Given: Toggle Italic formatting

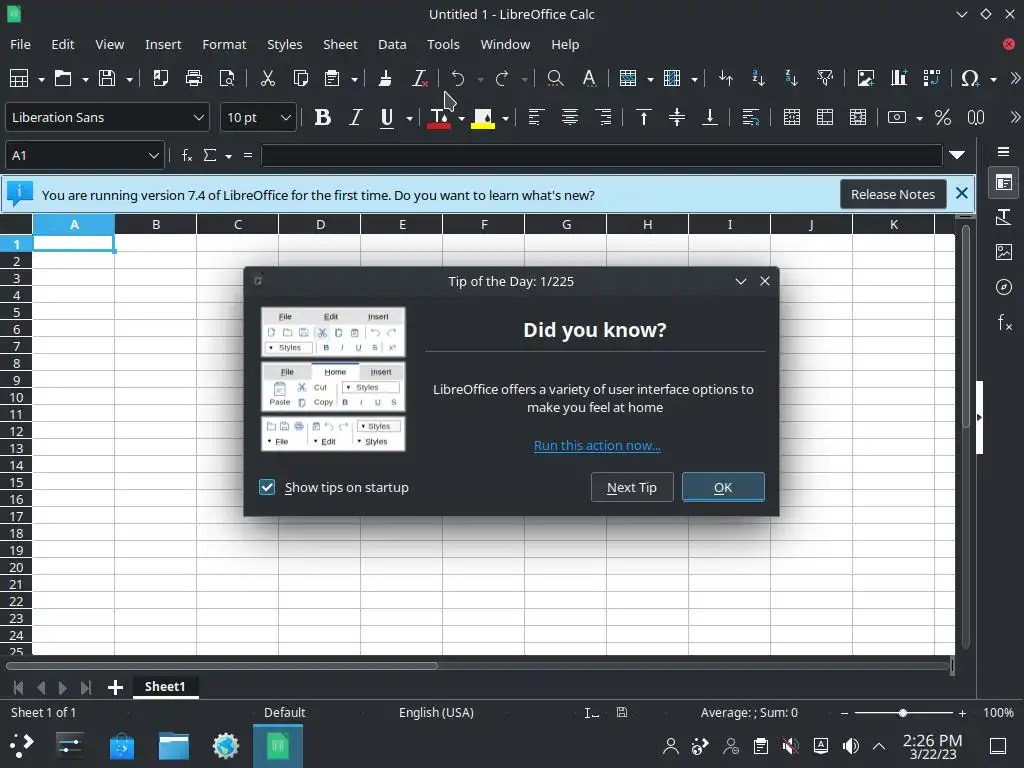Looking at the screenshot, I should (355, 118).
